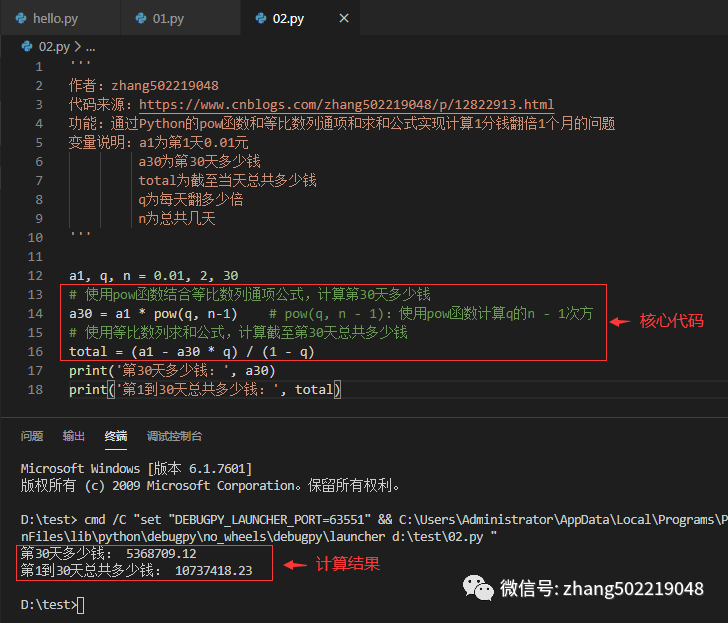Click the '变量说明: a1为第1天0.01元' line
This screenshot has width=728, height=623.
click(159, 143)
